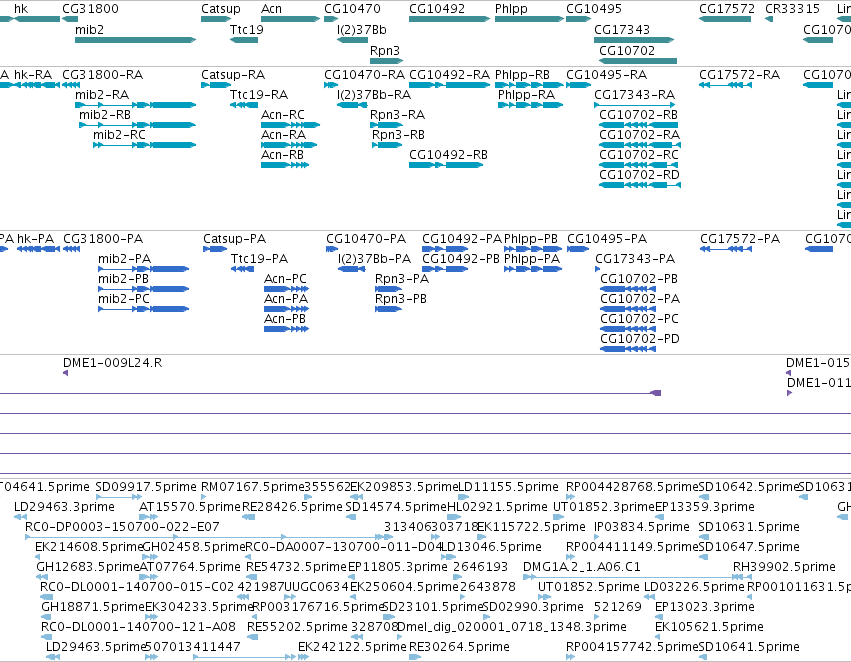Select the CR33315 gene label

pyautogui.click(x=792, y=9)
